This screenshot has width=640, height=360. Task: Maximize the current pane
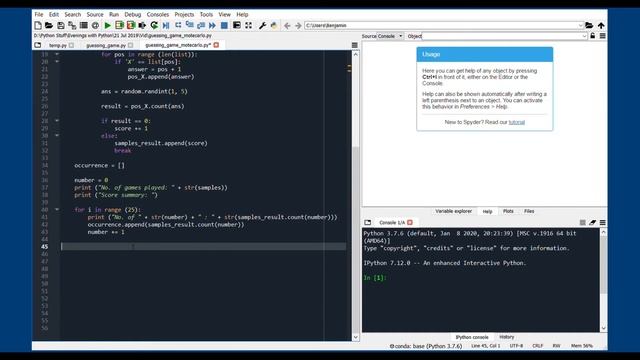point(236,25)
